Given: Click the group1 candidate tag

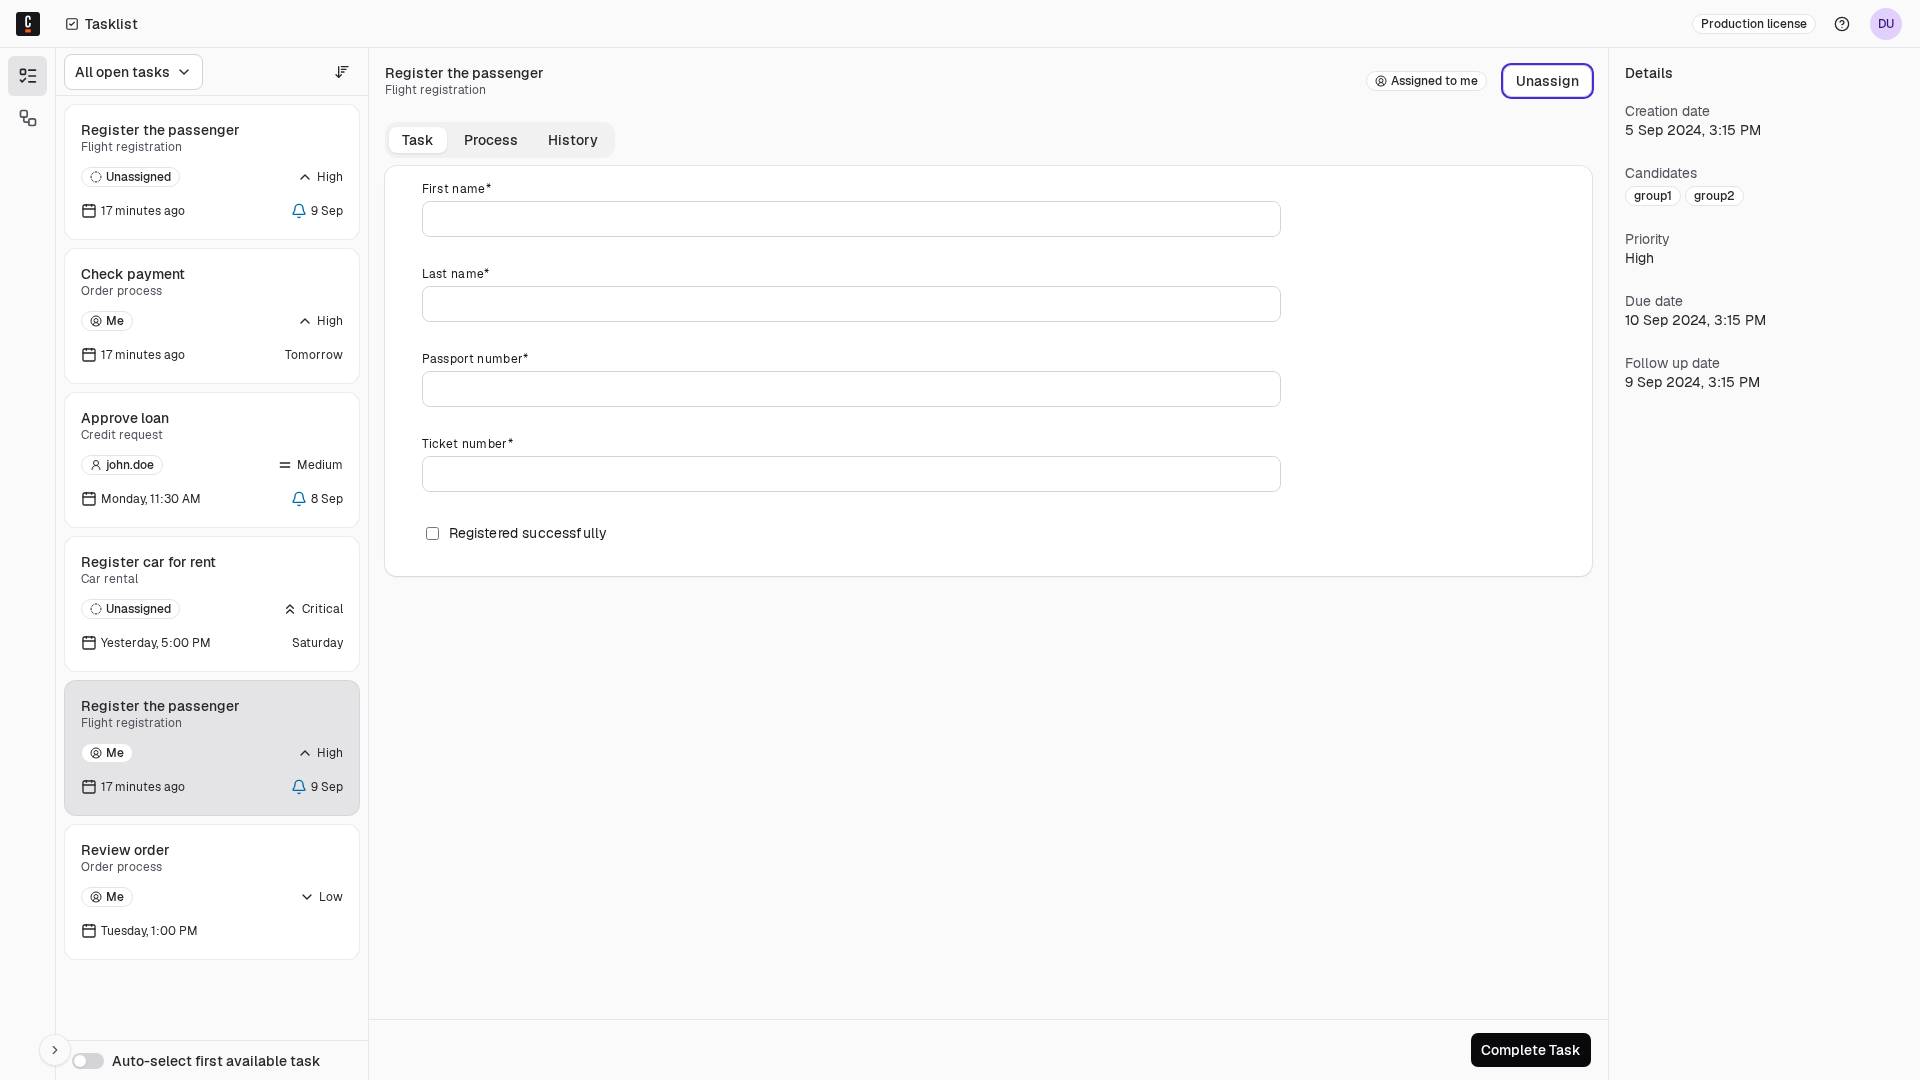Looking at the screenshot, I should click(1652, 196).
